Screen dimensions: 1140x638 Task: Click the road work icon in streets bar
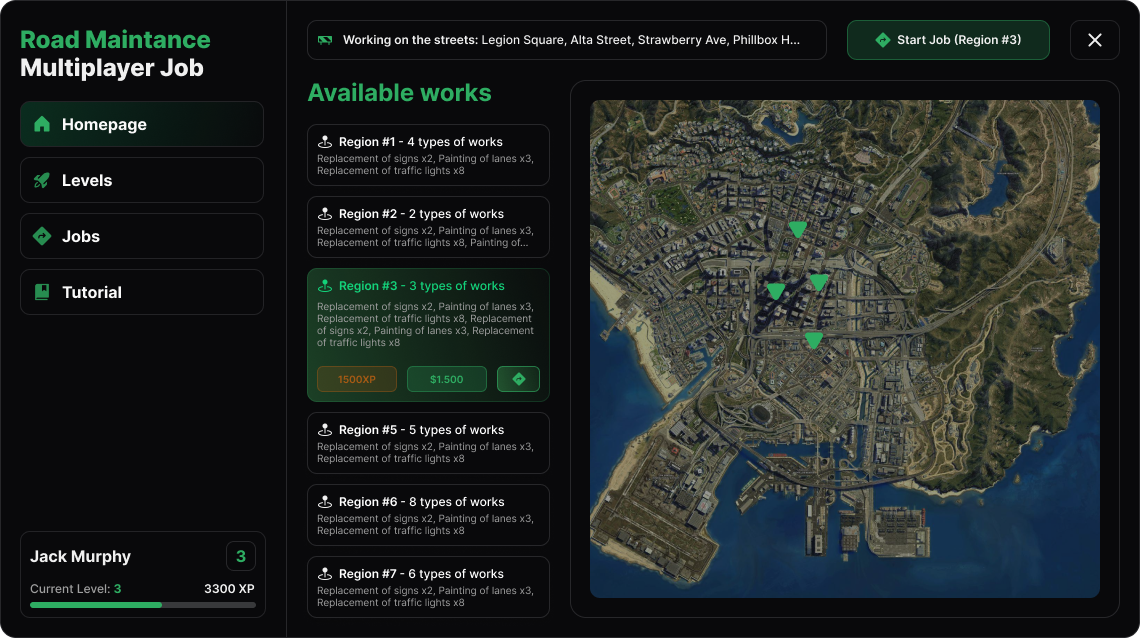[325, 40]
